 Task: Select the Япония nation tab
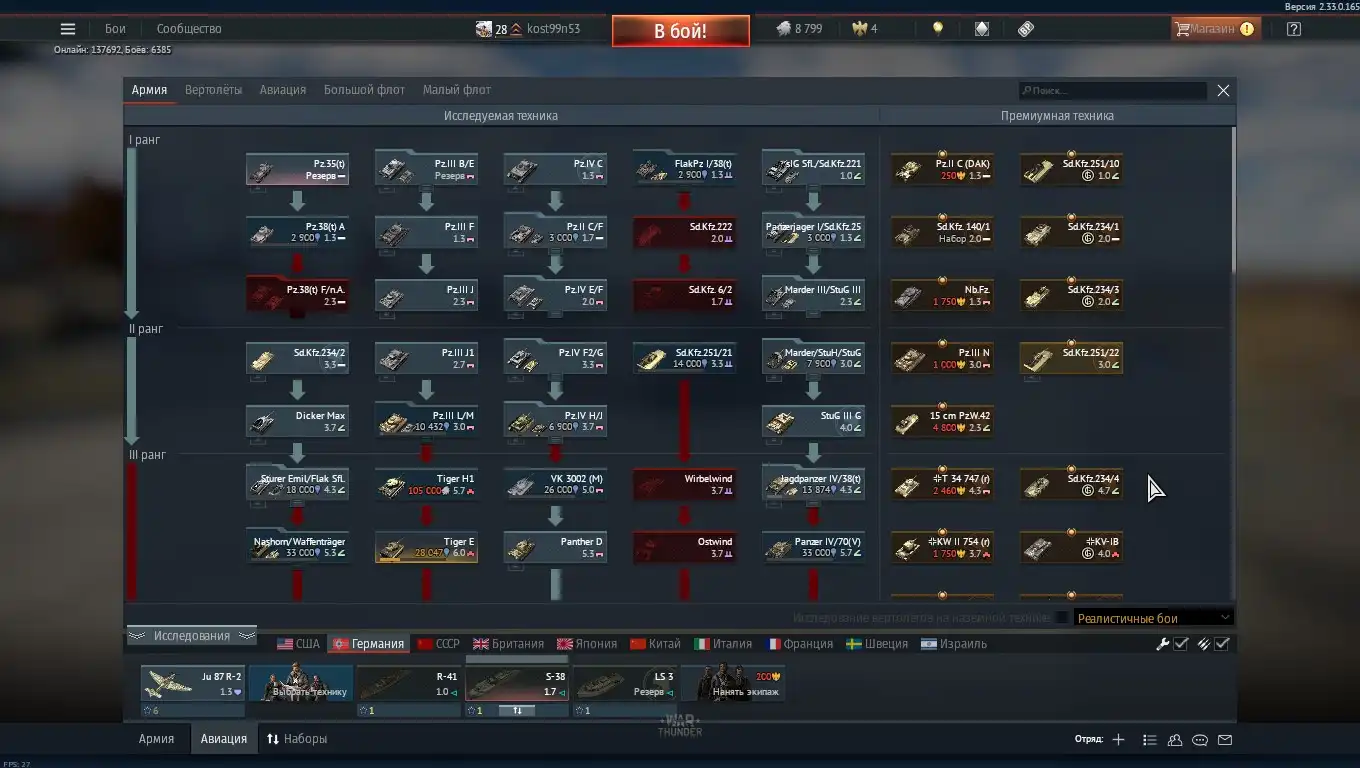click(587, 644)
